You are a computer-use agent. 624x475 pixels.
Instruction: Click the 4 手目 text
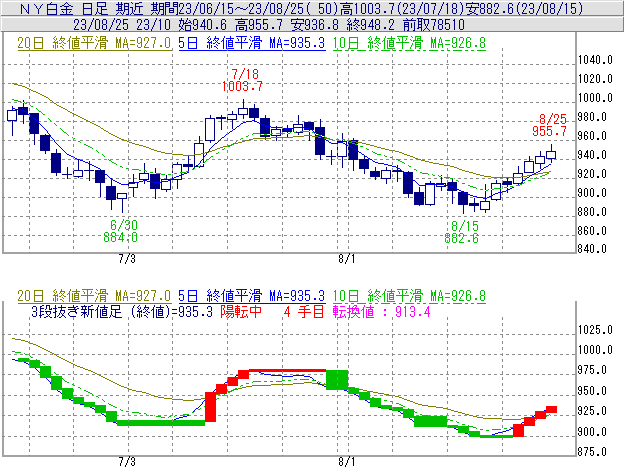tap(304, 311)
